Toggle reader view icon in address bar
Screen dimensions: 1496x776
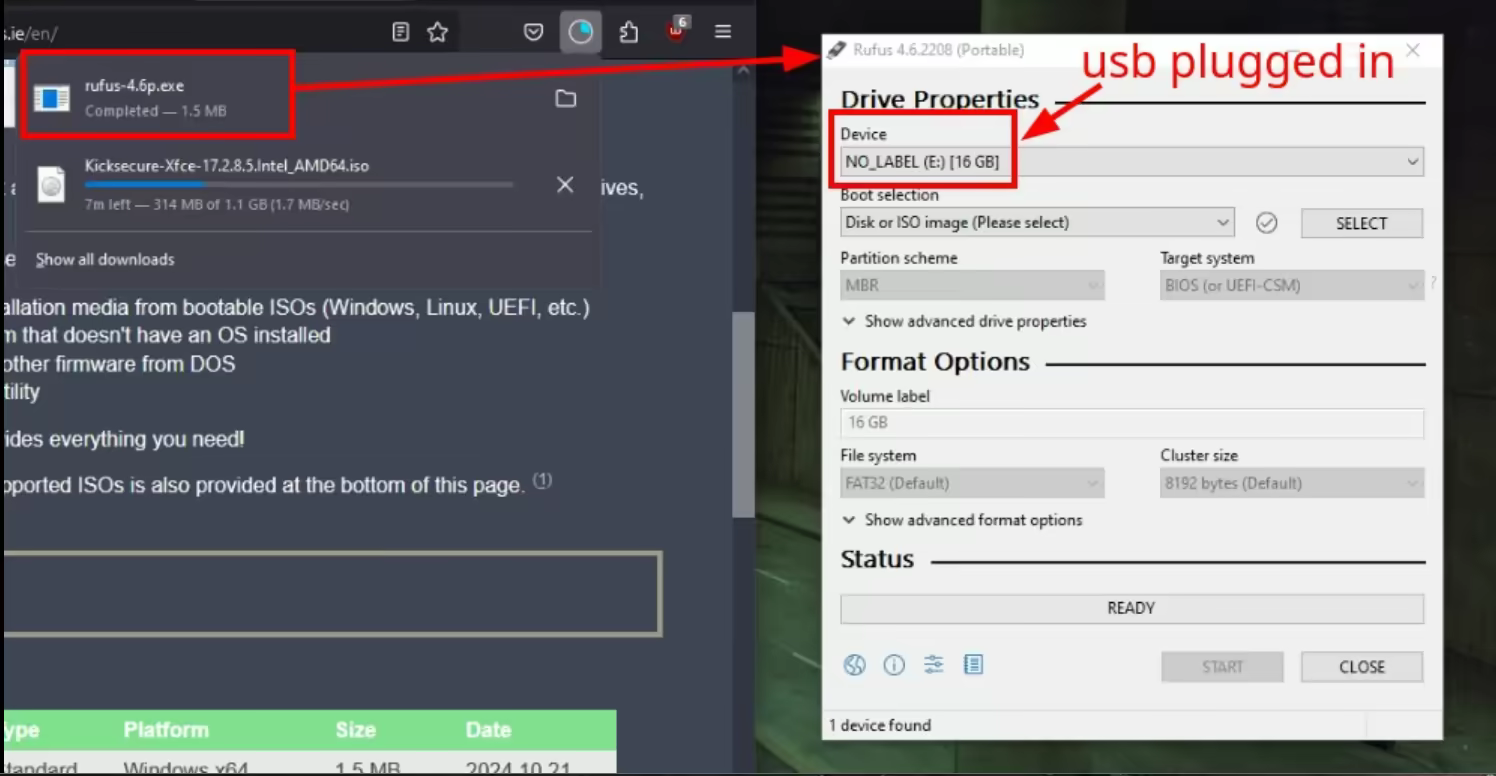pos(401,32)
